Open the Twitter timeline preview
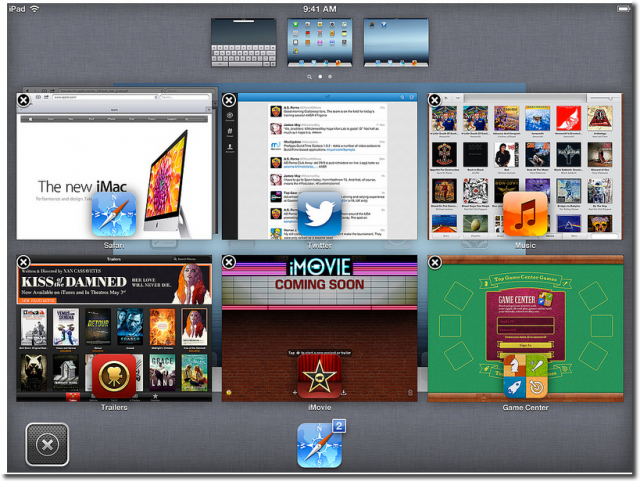 point(320,166)
